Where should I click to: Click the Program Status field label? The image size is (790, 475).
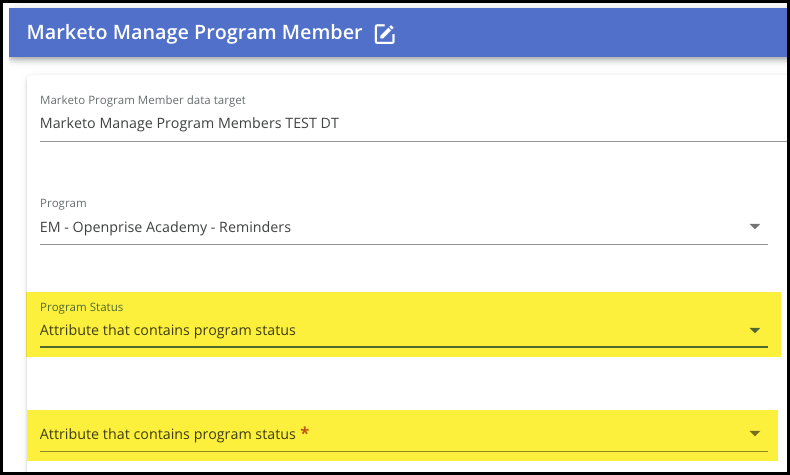82,307
